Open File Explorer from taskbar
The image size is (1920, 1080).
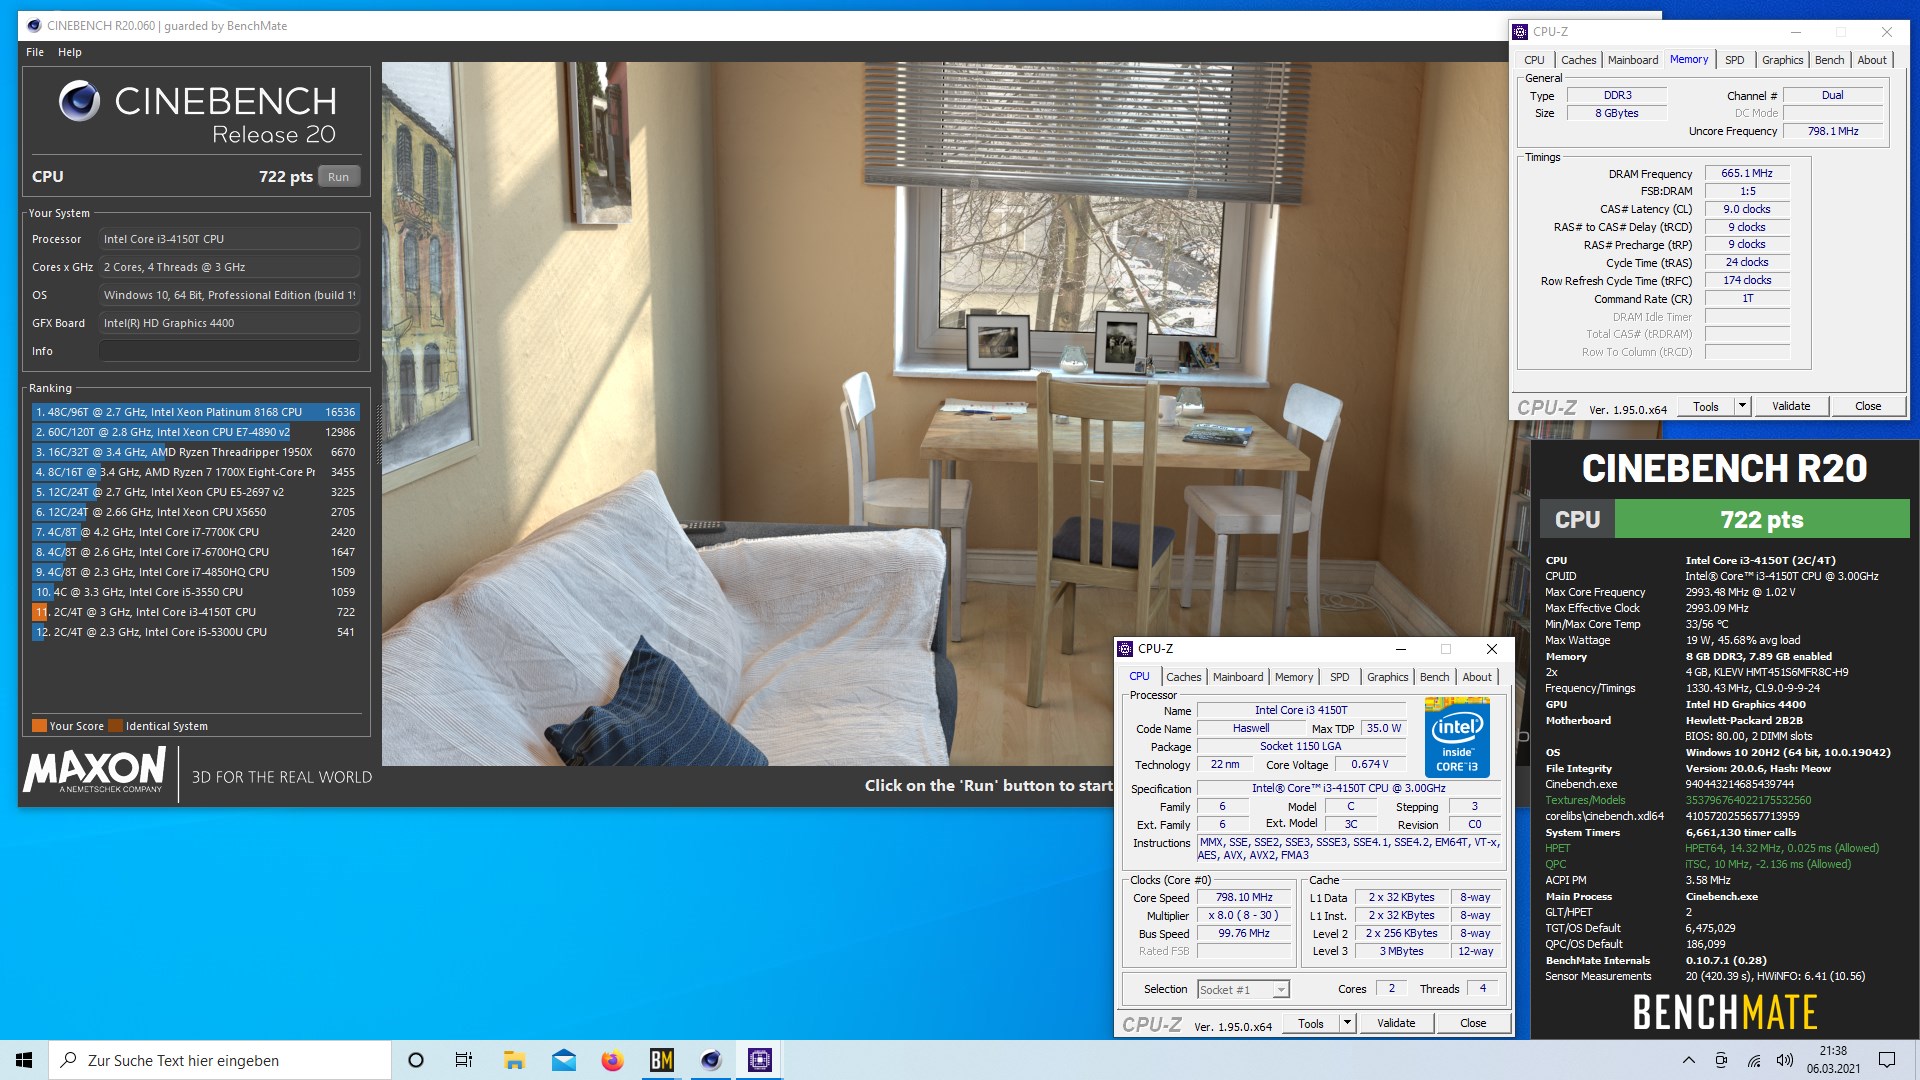click(514, 1060)
